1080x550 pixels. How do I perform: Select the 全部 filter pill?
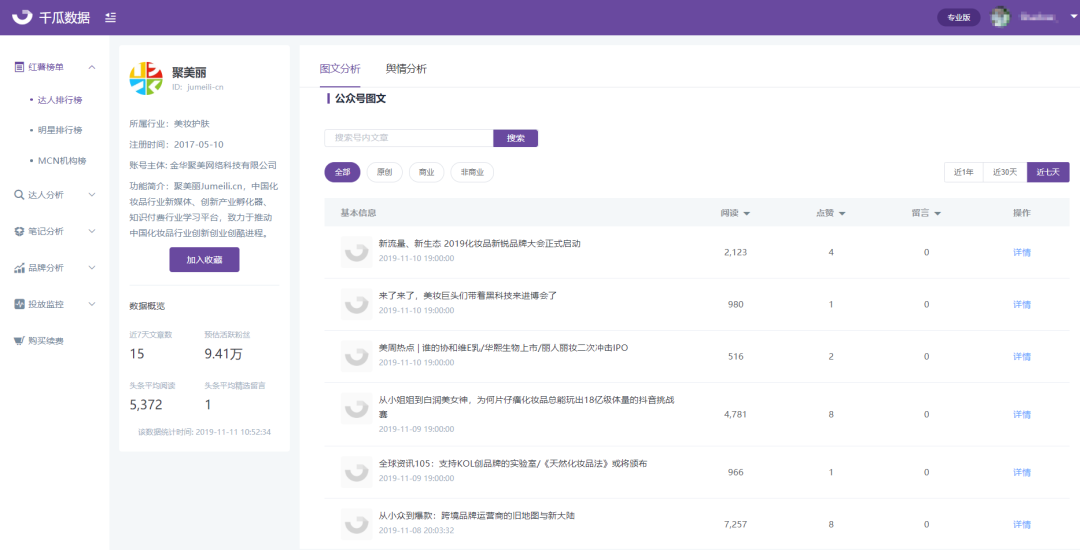(342, 172)
